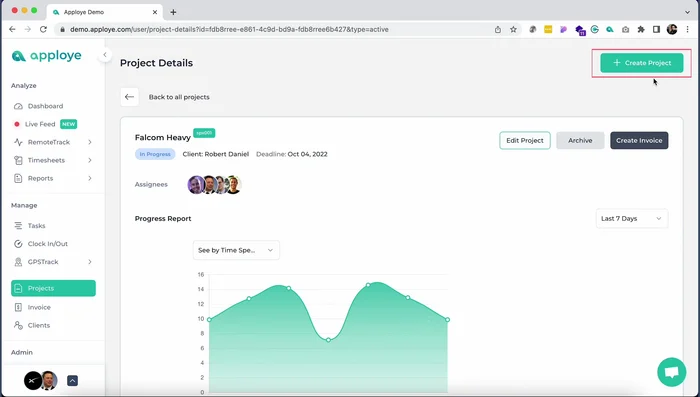Click the lowest data point on chart
700x397 pixels.
pyautogui.click(x=328, y=340)
